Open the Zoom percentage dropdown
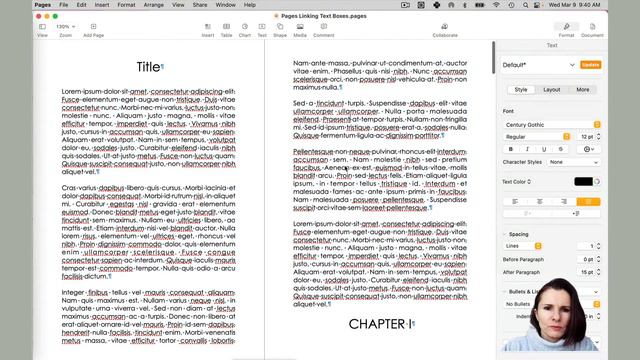 point(66,27)
